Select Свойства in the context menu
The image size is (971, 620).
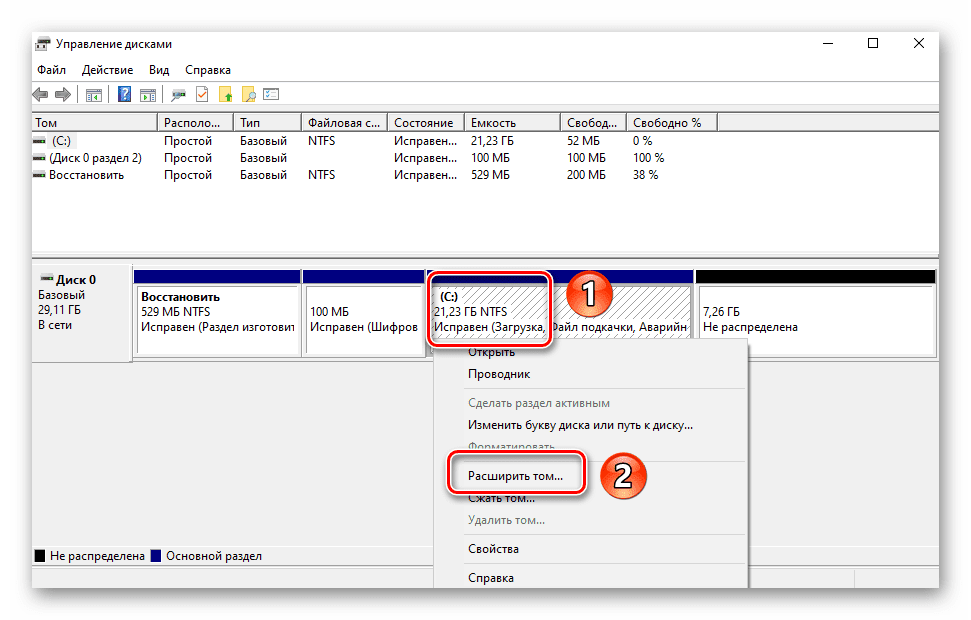(x=494, y=549)
